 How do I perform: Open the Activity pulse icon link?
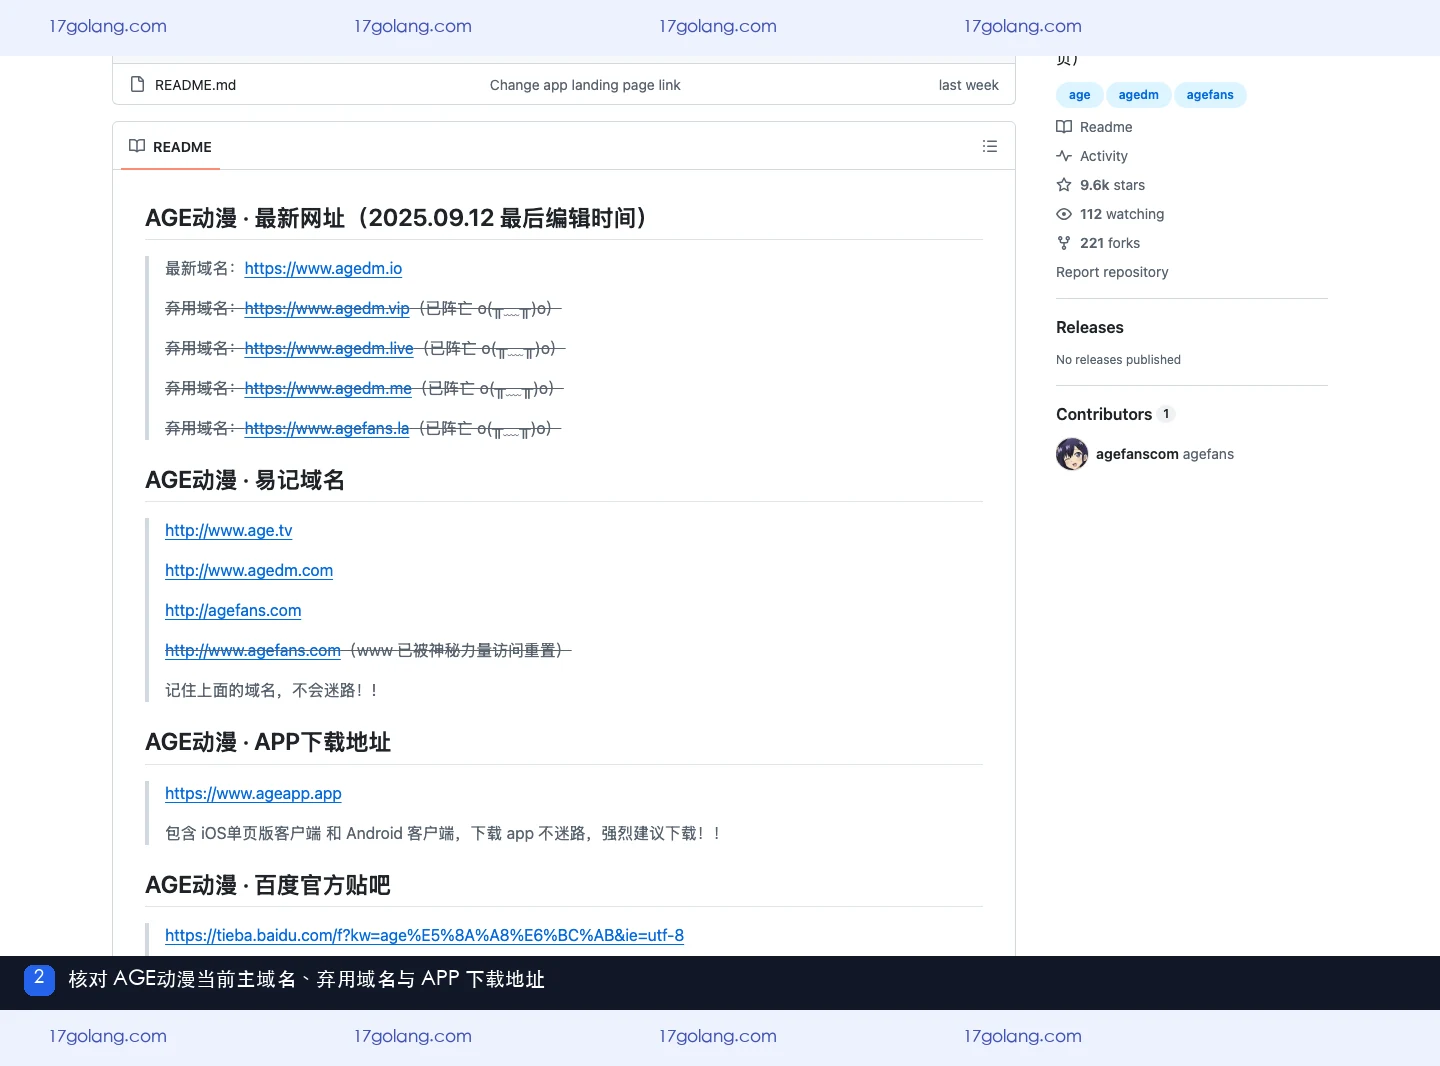[1064, 156]
